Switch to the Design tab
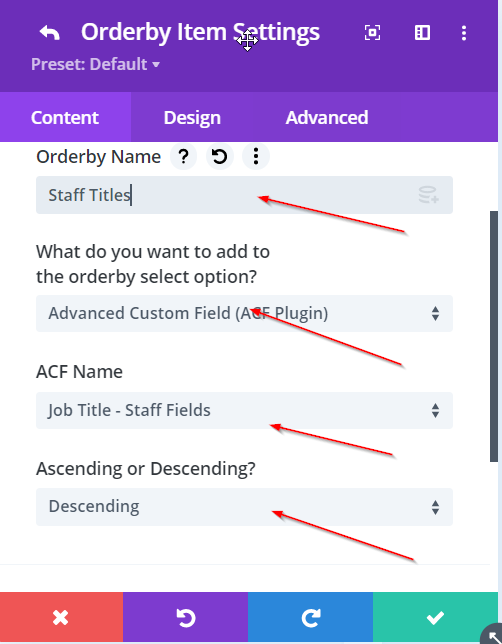Viewport: 502px width, 644px height. click(x=192, y=117)
